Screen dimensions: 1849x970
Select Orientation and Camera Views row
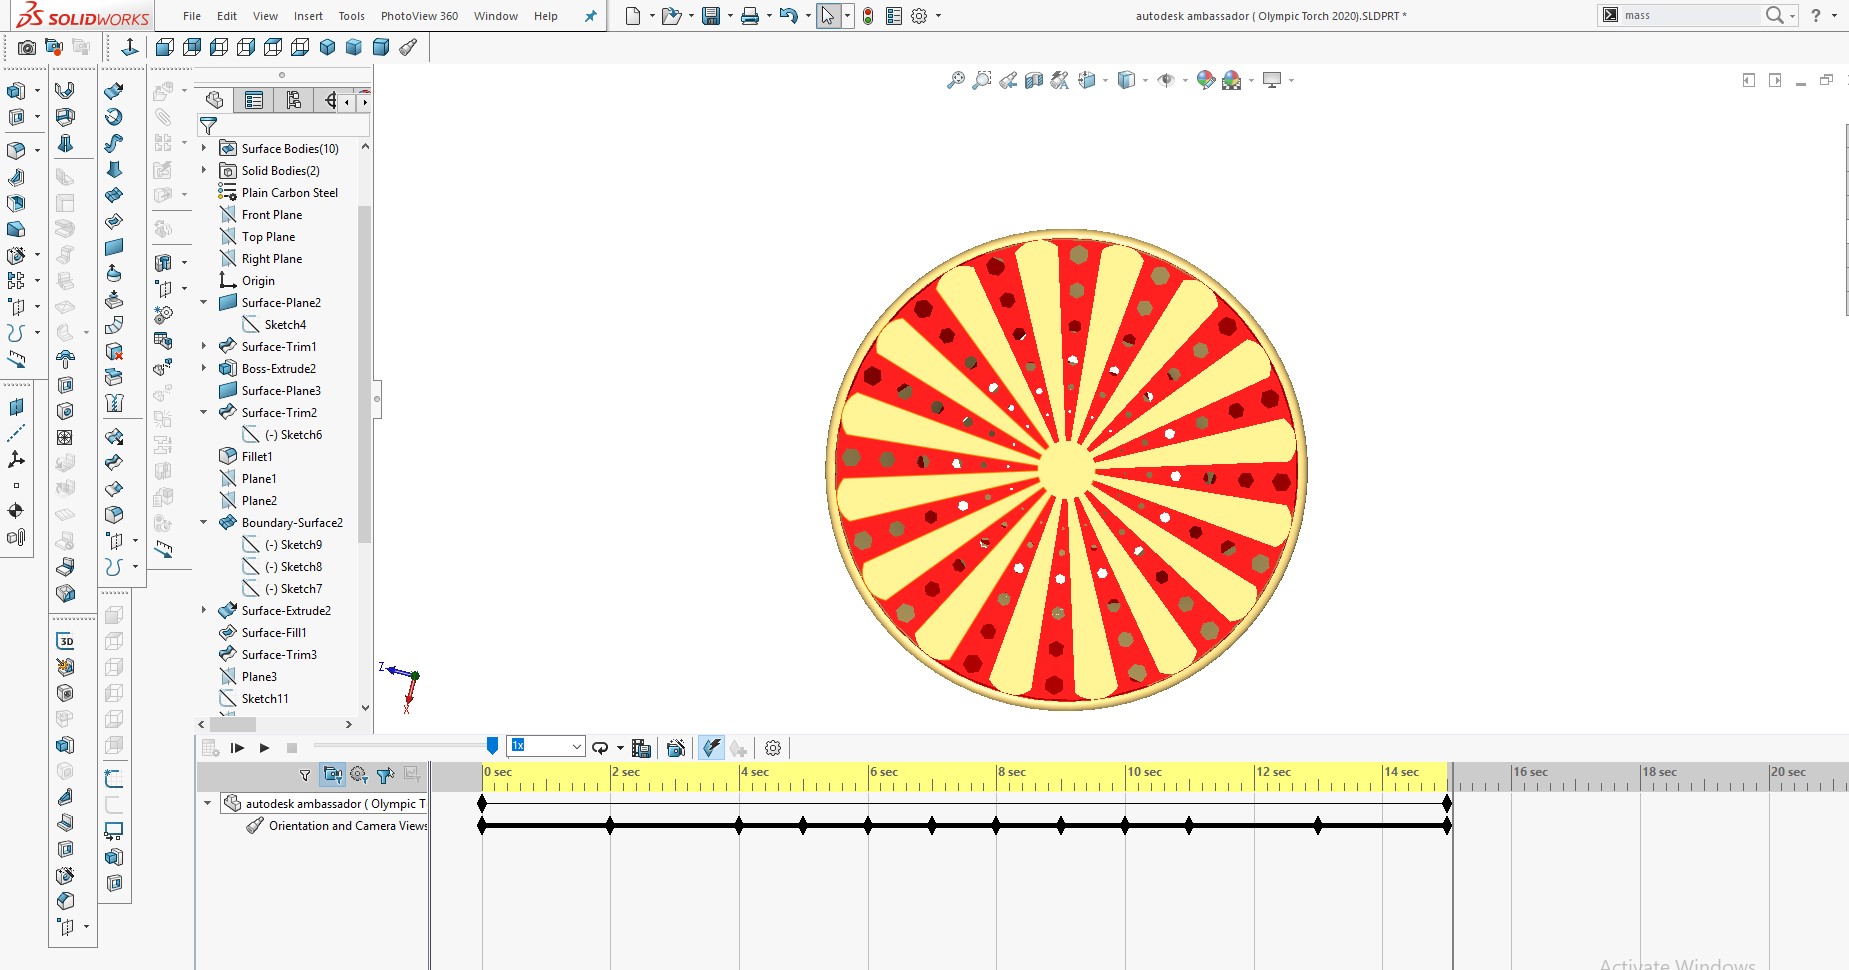point(337,826)
